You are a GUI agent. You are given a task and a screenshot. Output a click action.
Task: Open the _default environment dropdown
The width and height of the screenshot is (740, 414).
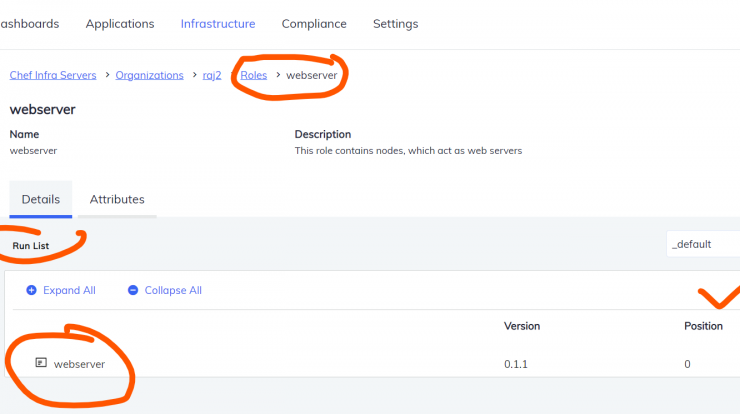703,244
